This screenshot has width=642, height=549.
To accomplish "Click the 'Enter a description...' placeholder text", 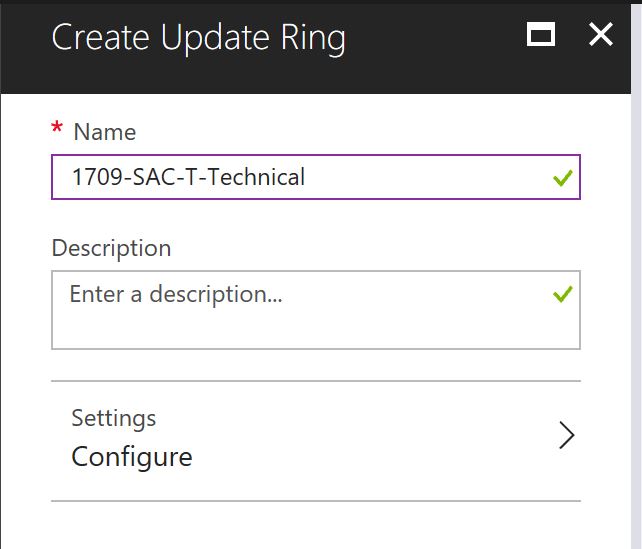I will coord(176,294).
